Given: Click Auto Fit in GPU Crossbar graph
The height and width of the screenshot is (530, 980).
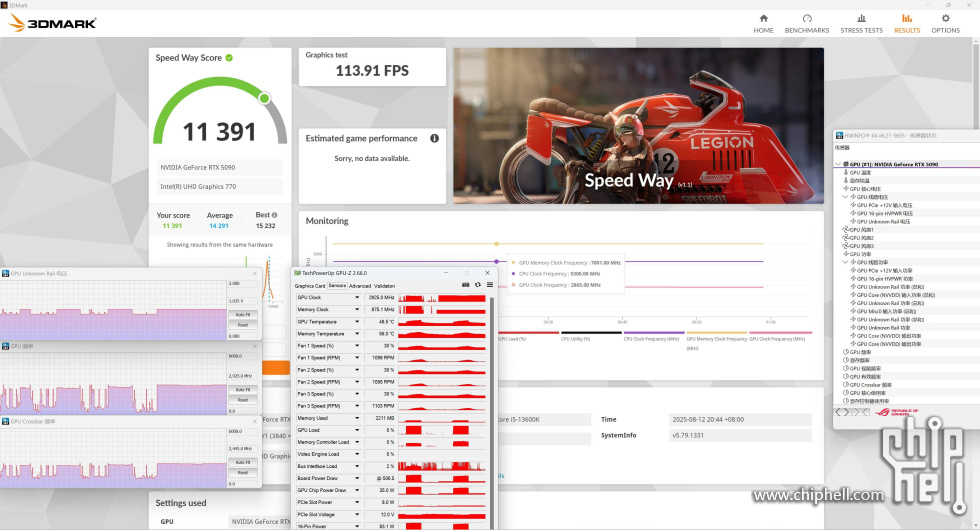Looking at the screenshot, I should (x=243, y=462).
